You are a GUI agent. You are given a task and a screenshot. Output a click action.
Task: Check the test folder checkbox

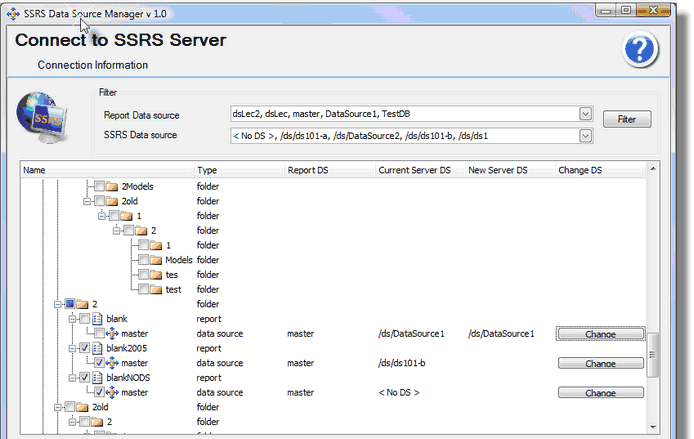[x=143, y=289]
